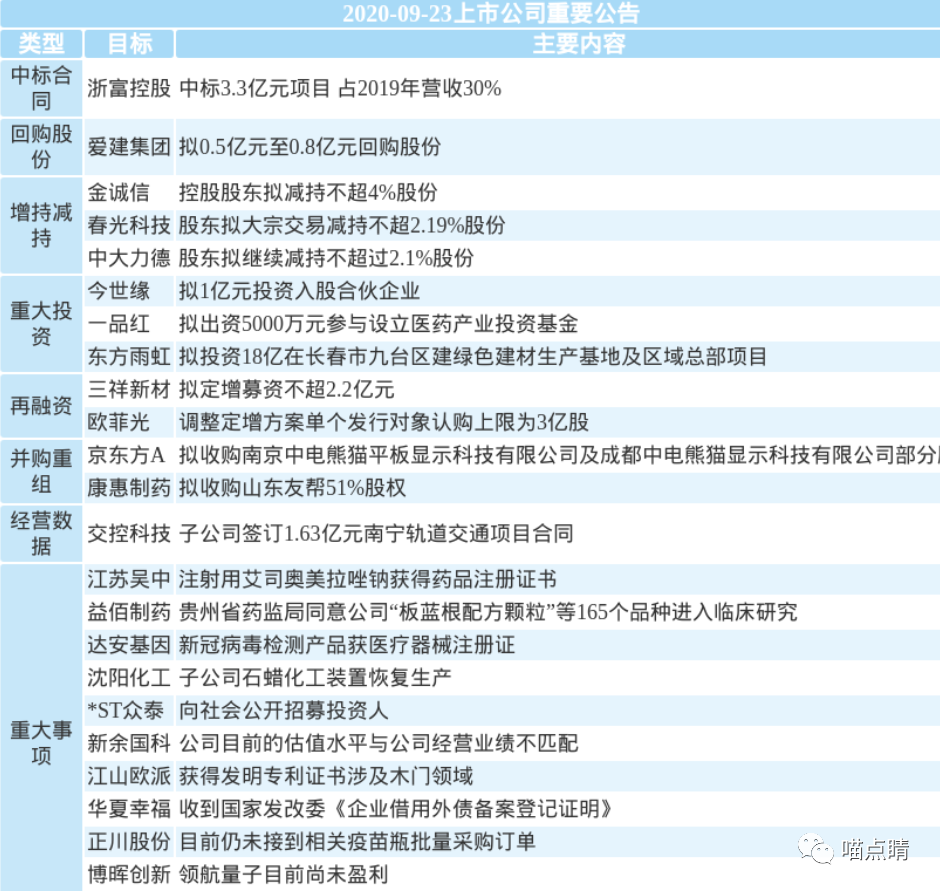Click 京东方A content about 南京中电熊猫
The height and width of the screenshot is (891, 940).
(x=559, y=455)
